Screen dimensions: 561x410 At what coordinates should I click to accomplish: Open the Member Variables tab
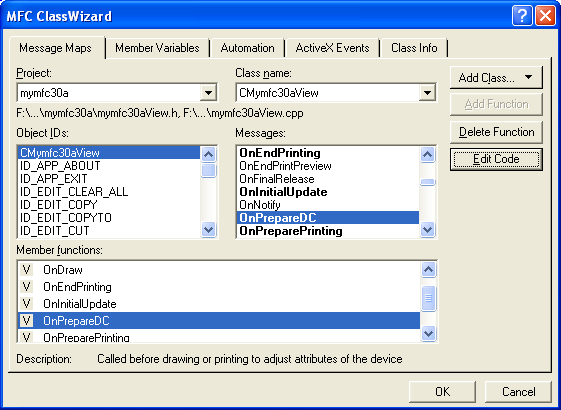157,48
